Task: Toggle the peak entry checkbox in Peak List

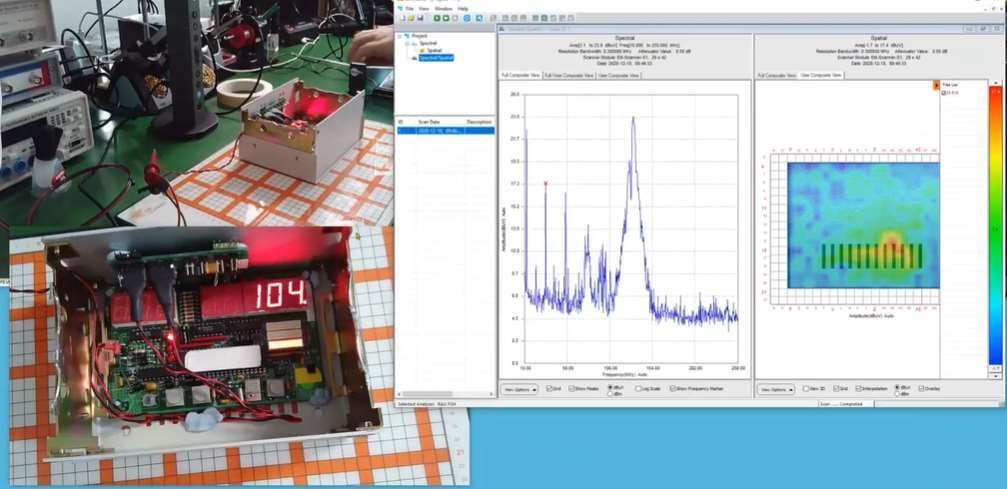Action: [944, 93]
